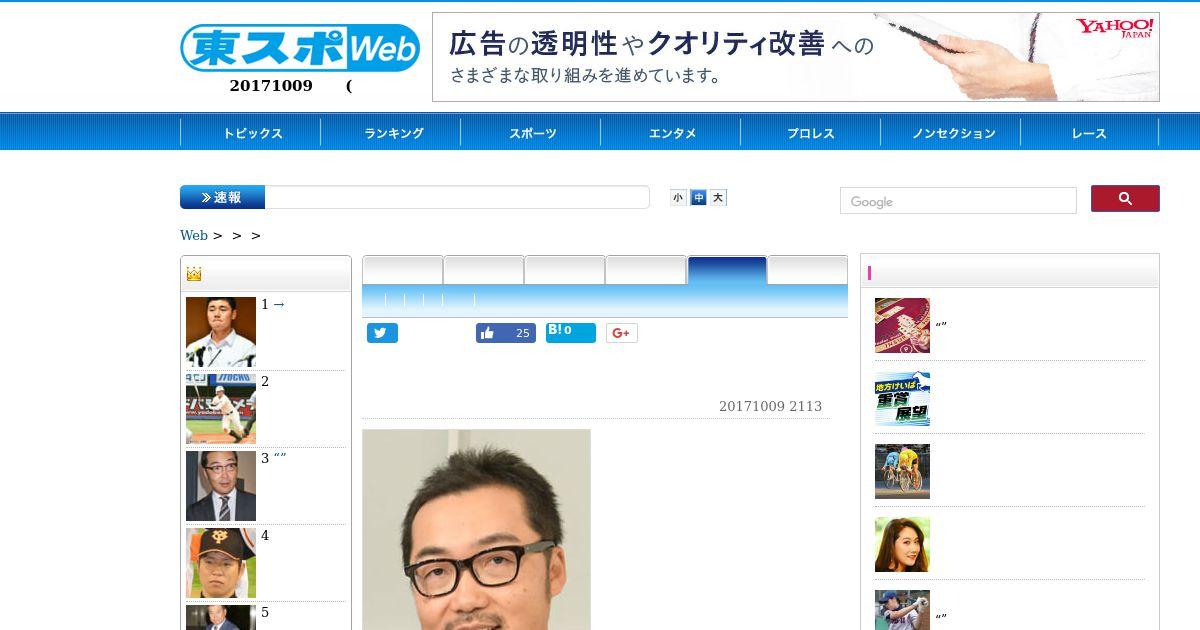Open the baseball batter sidebar thumbnail
The width and height of the screenshot is (1200, 630).
click(902, 610)
